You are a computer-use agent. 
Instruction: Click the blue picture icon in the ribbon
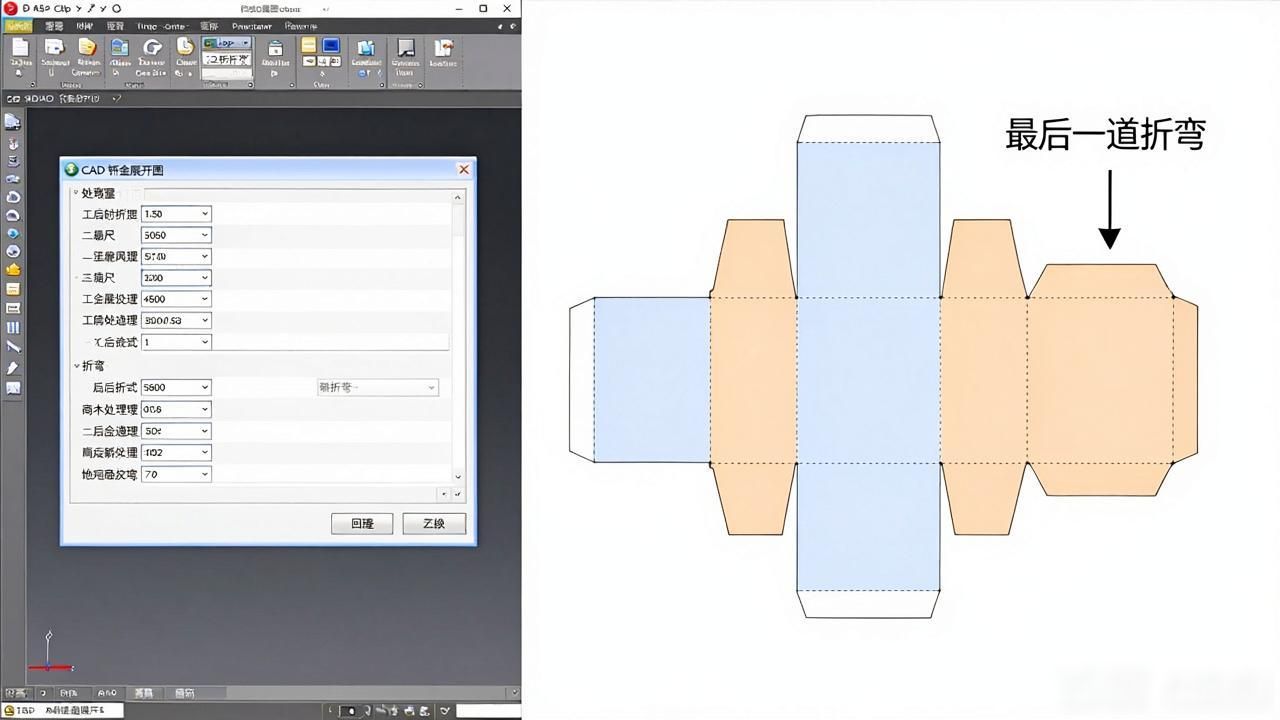pyautogui.click(x=120, y=47)
